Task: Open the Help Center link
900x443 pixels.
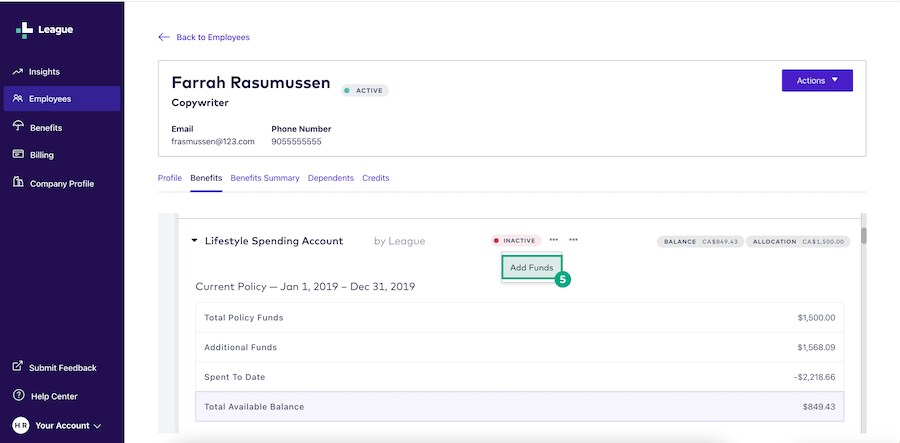Action: pos(54,397)
